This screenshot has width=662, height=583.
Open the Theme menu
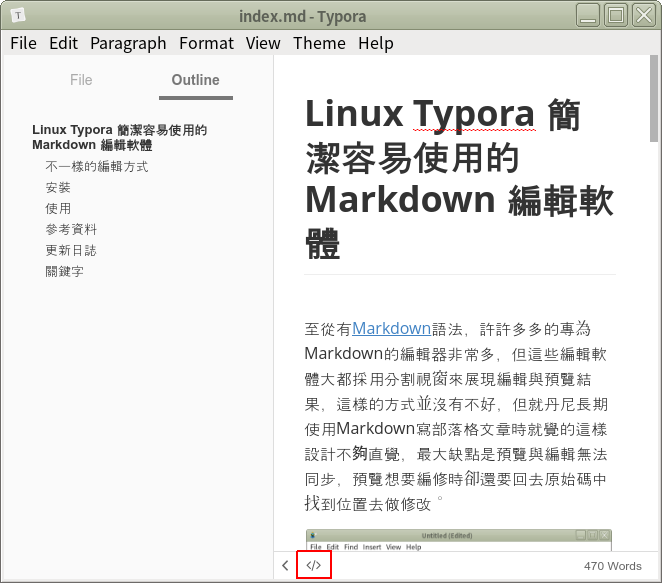pyautogui.click(x=319, y=43)
